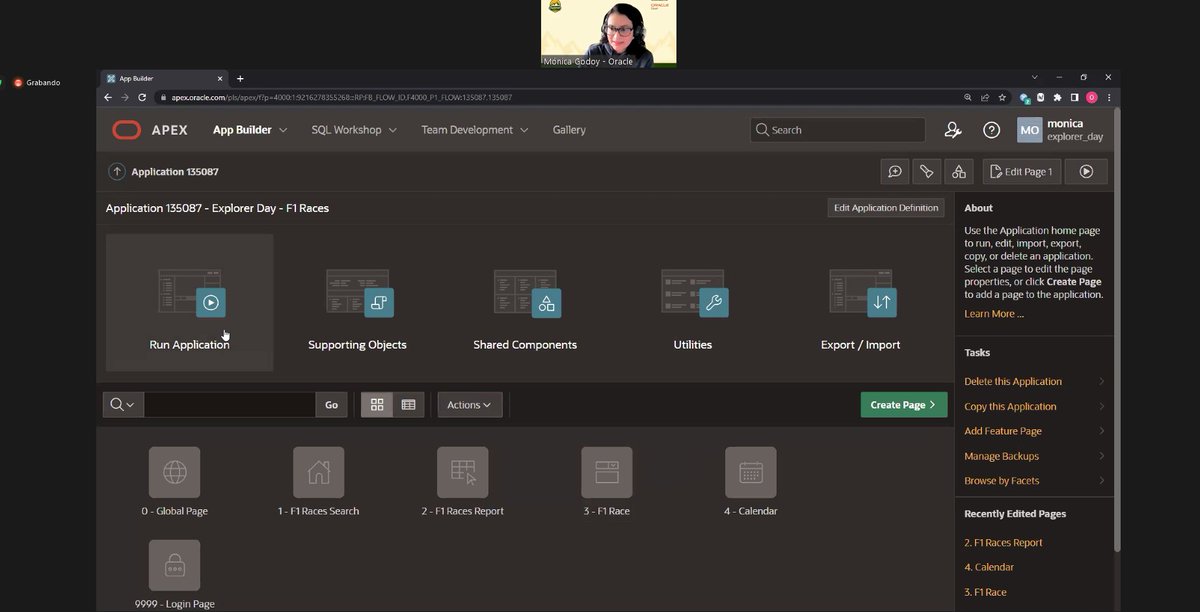Share this page icon in address bar
Viewport: 1200px width, 612px height.
984,97
